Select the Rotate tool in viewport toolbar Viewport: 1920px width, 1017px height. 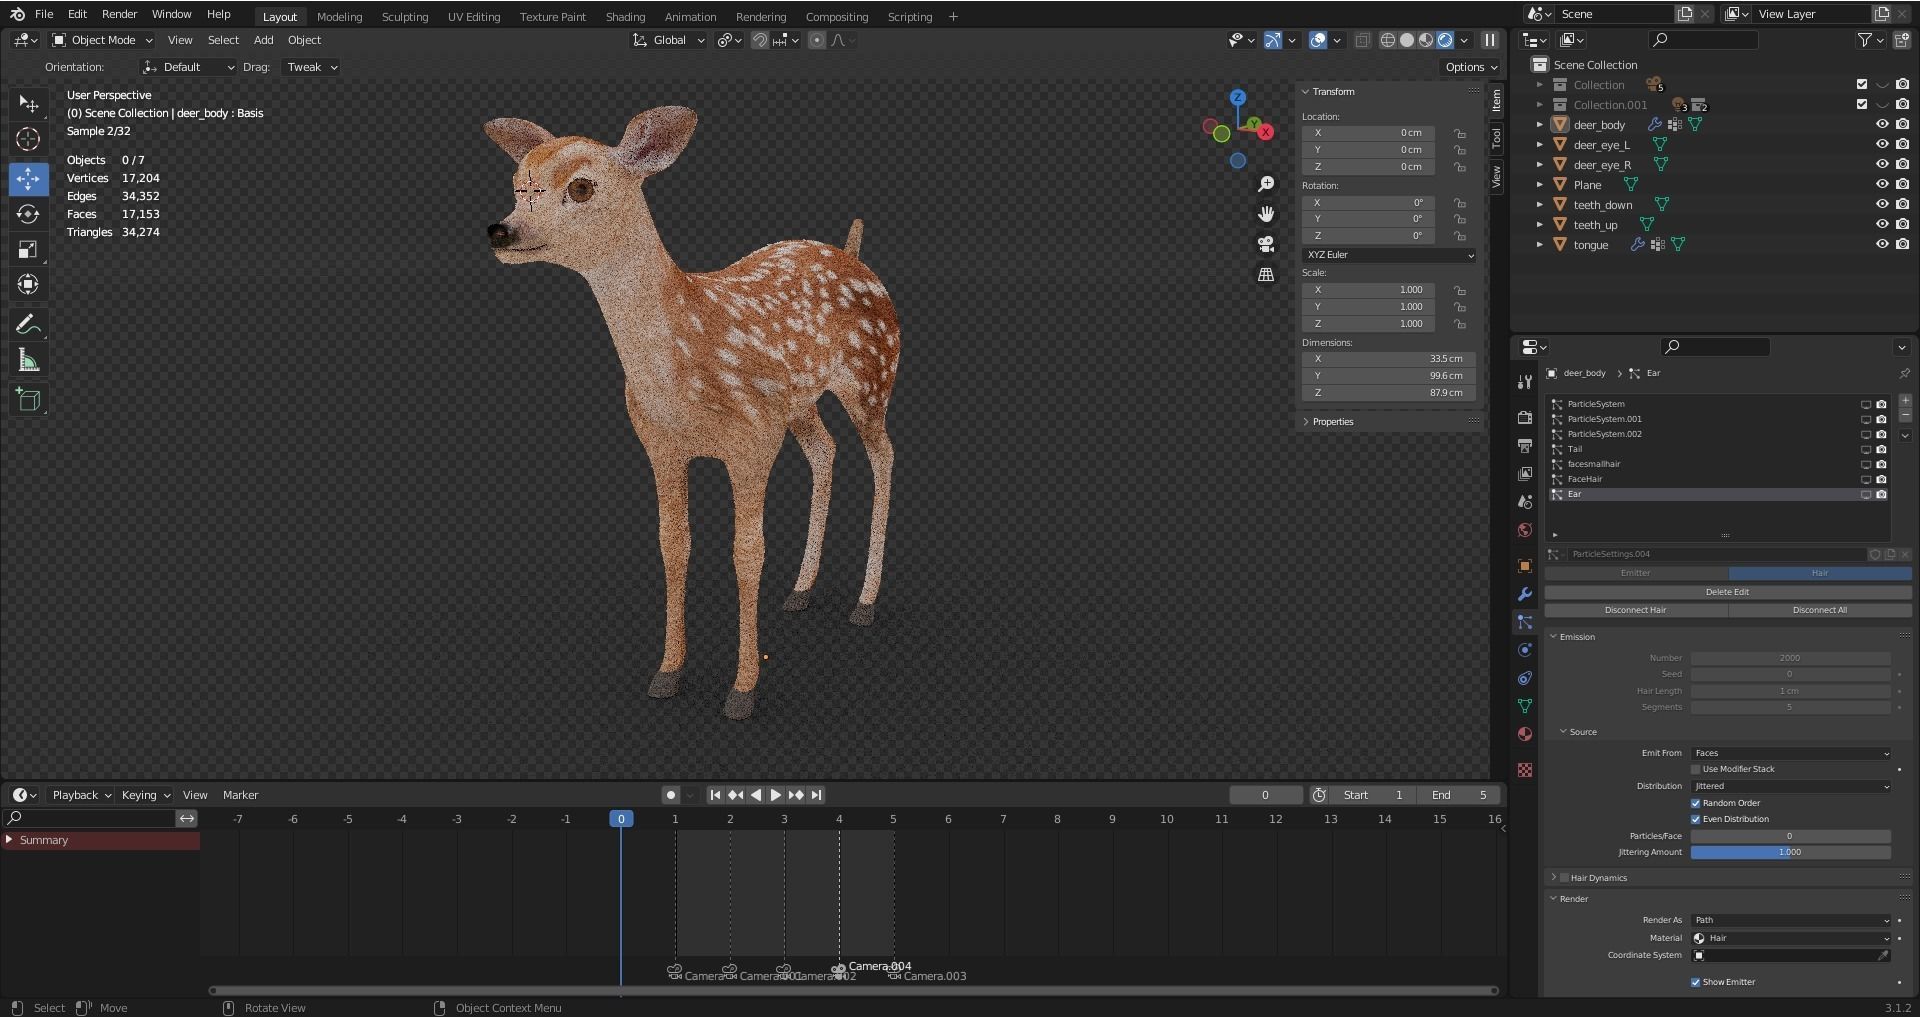(x=28, y=214)
